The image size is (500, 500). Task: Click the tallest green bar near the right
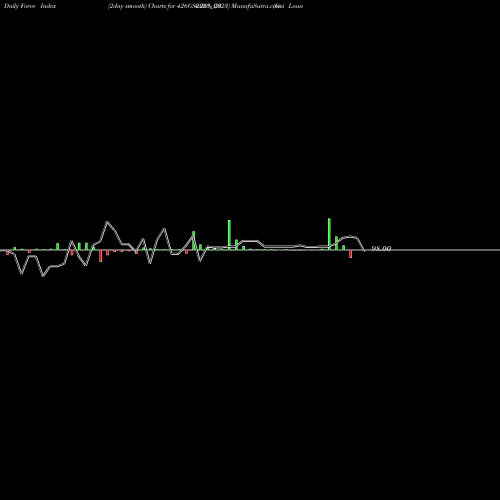[x=329, y=234]
